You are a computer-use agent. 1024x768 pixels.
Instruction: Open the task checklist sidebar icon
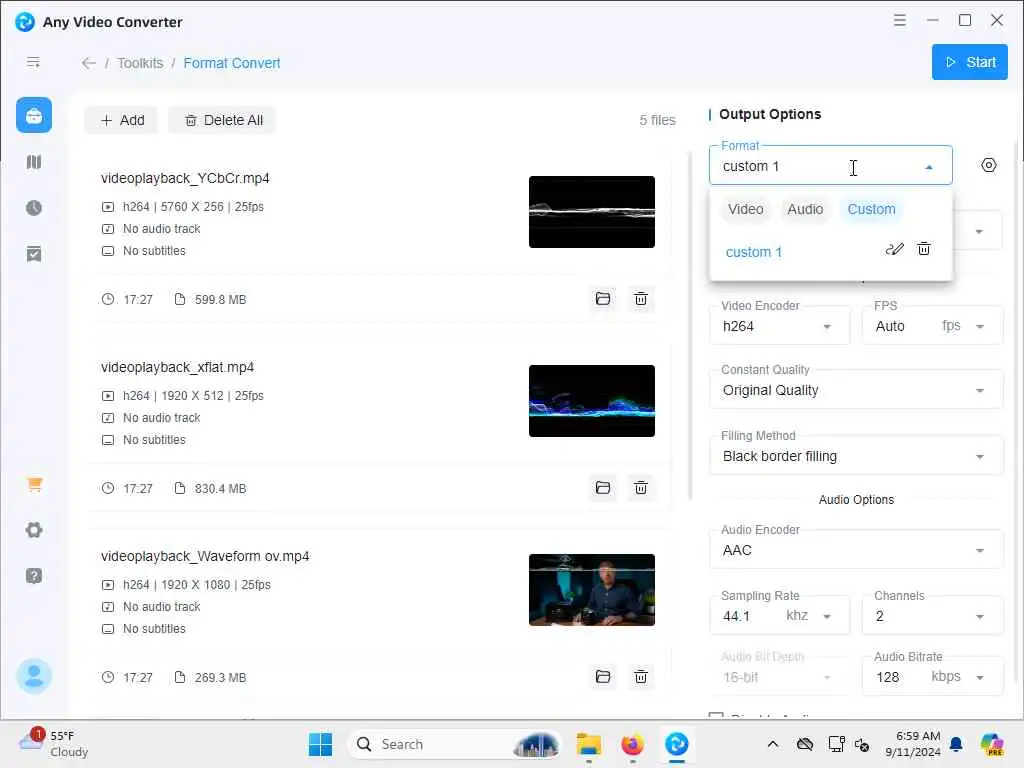34,254
